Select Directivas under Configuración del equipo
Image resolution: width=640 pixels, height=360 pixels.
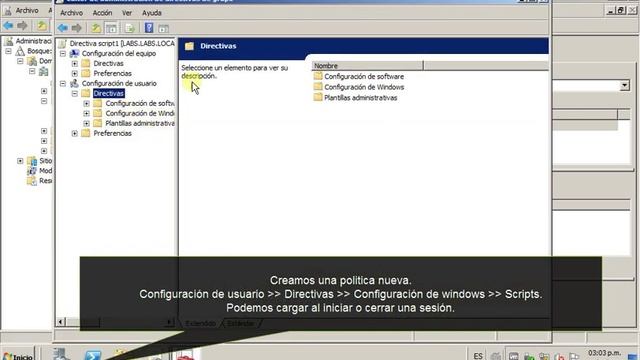click(108, 63)
